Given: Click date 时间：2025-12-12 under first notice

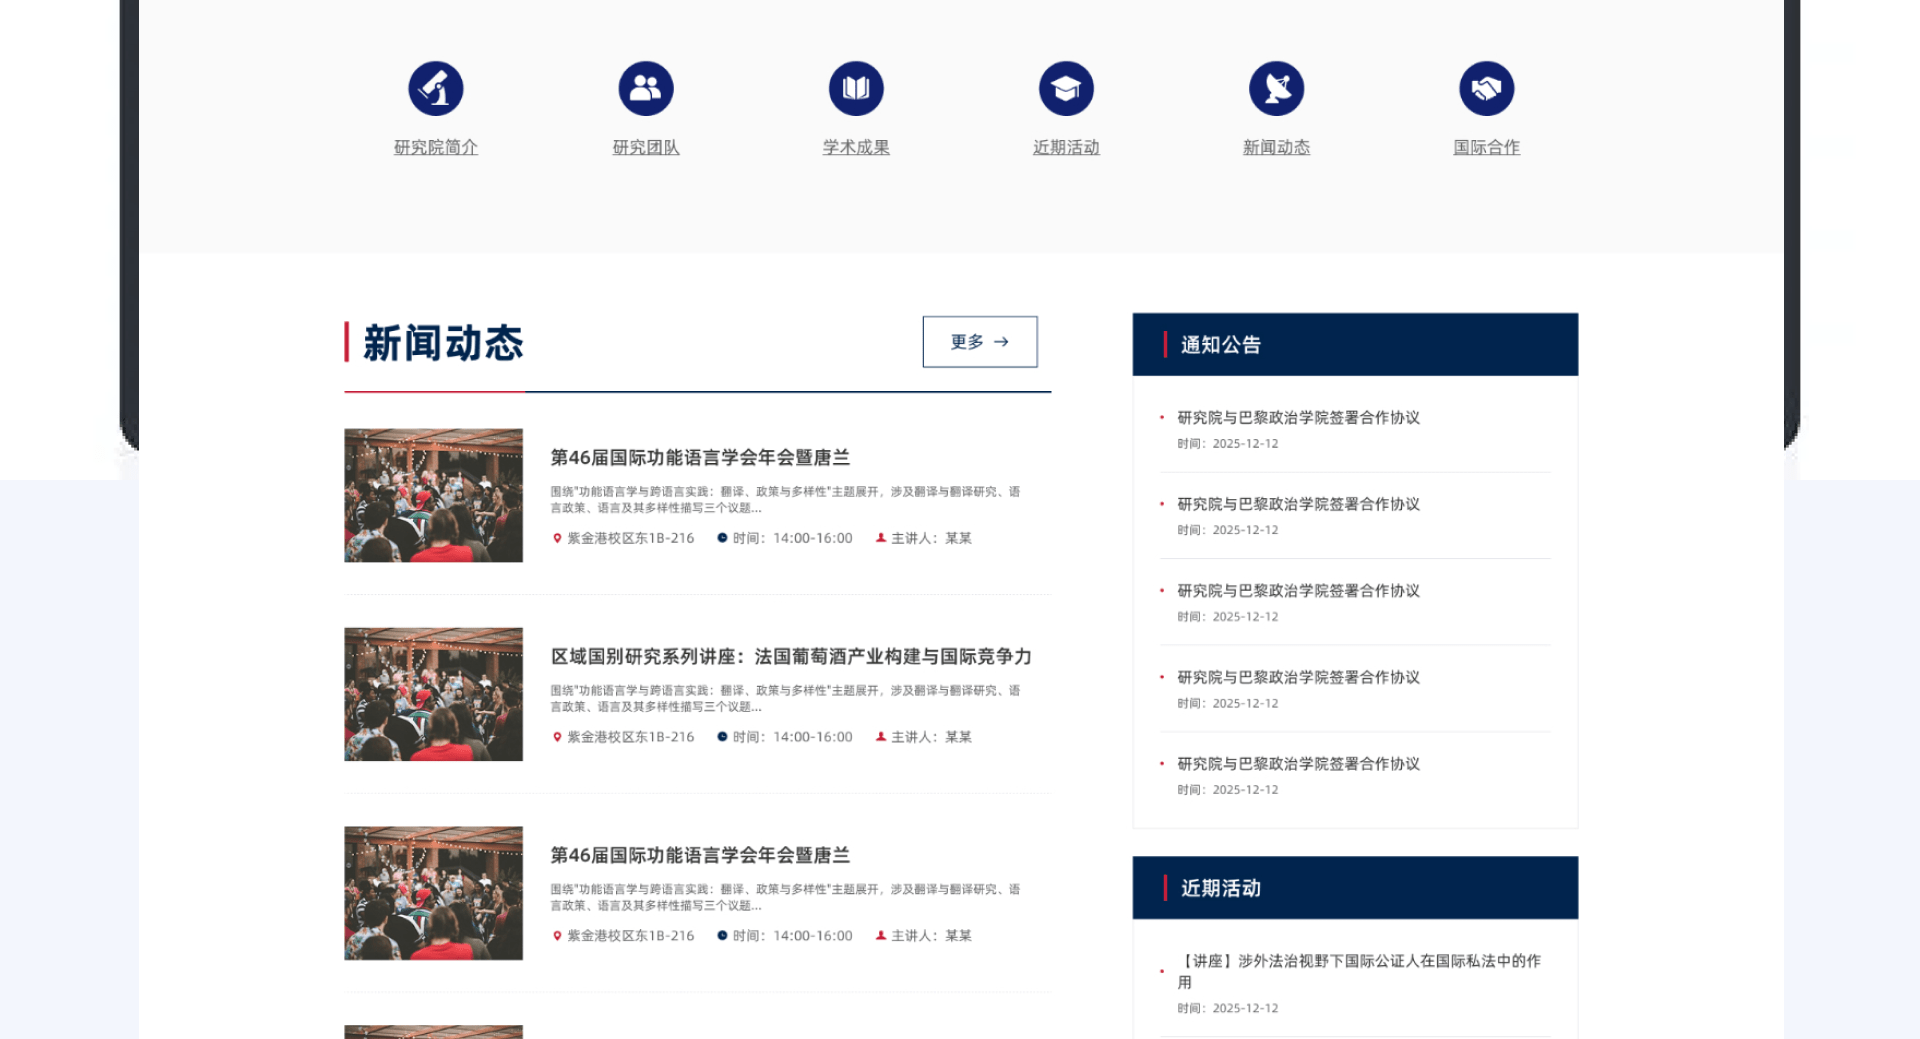Looking at the screenshot, I should [x=1227, y=444].
